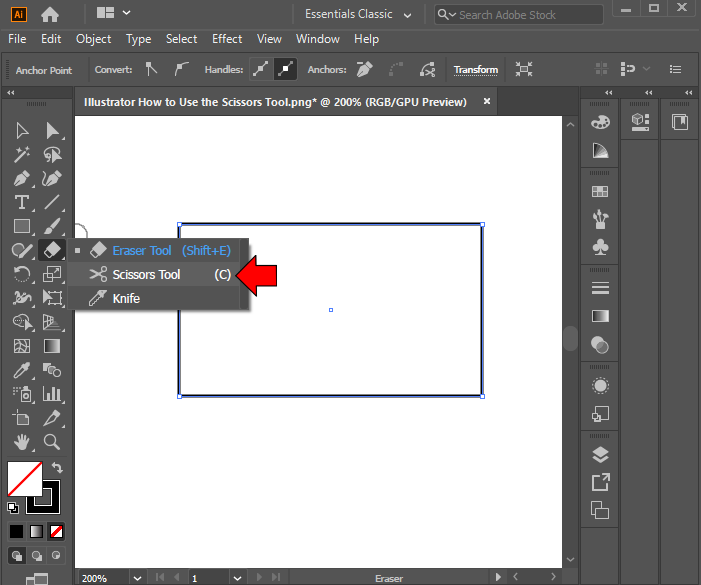
Task: Set paint to None mode
Action: [57, 531]
